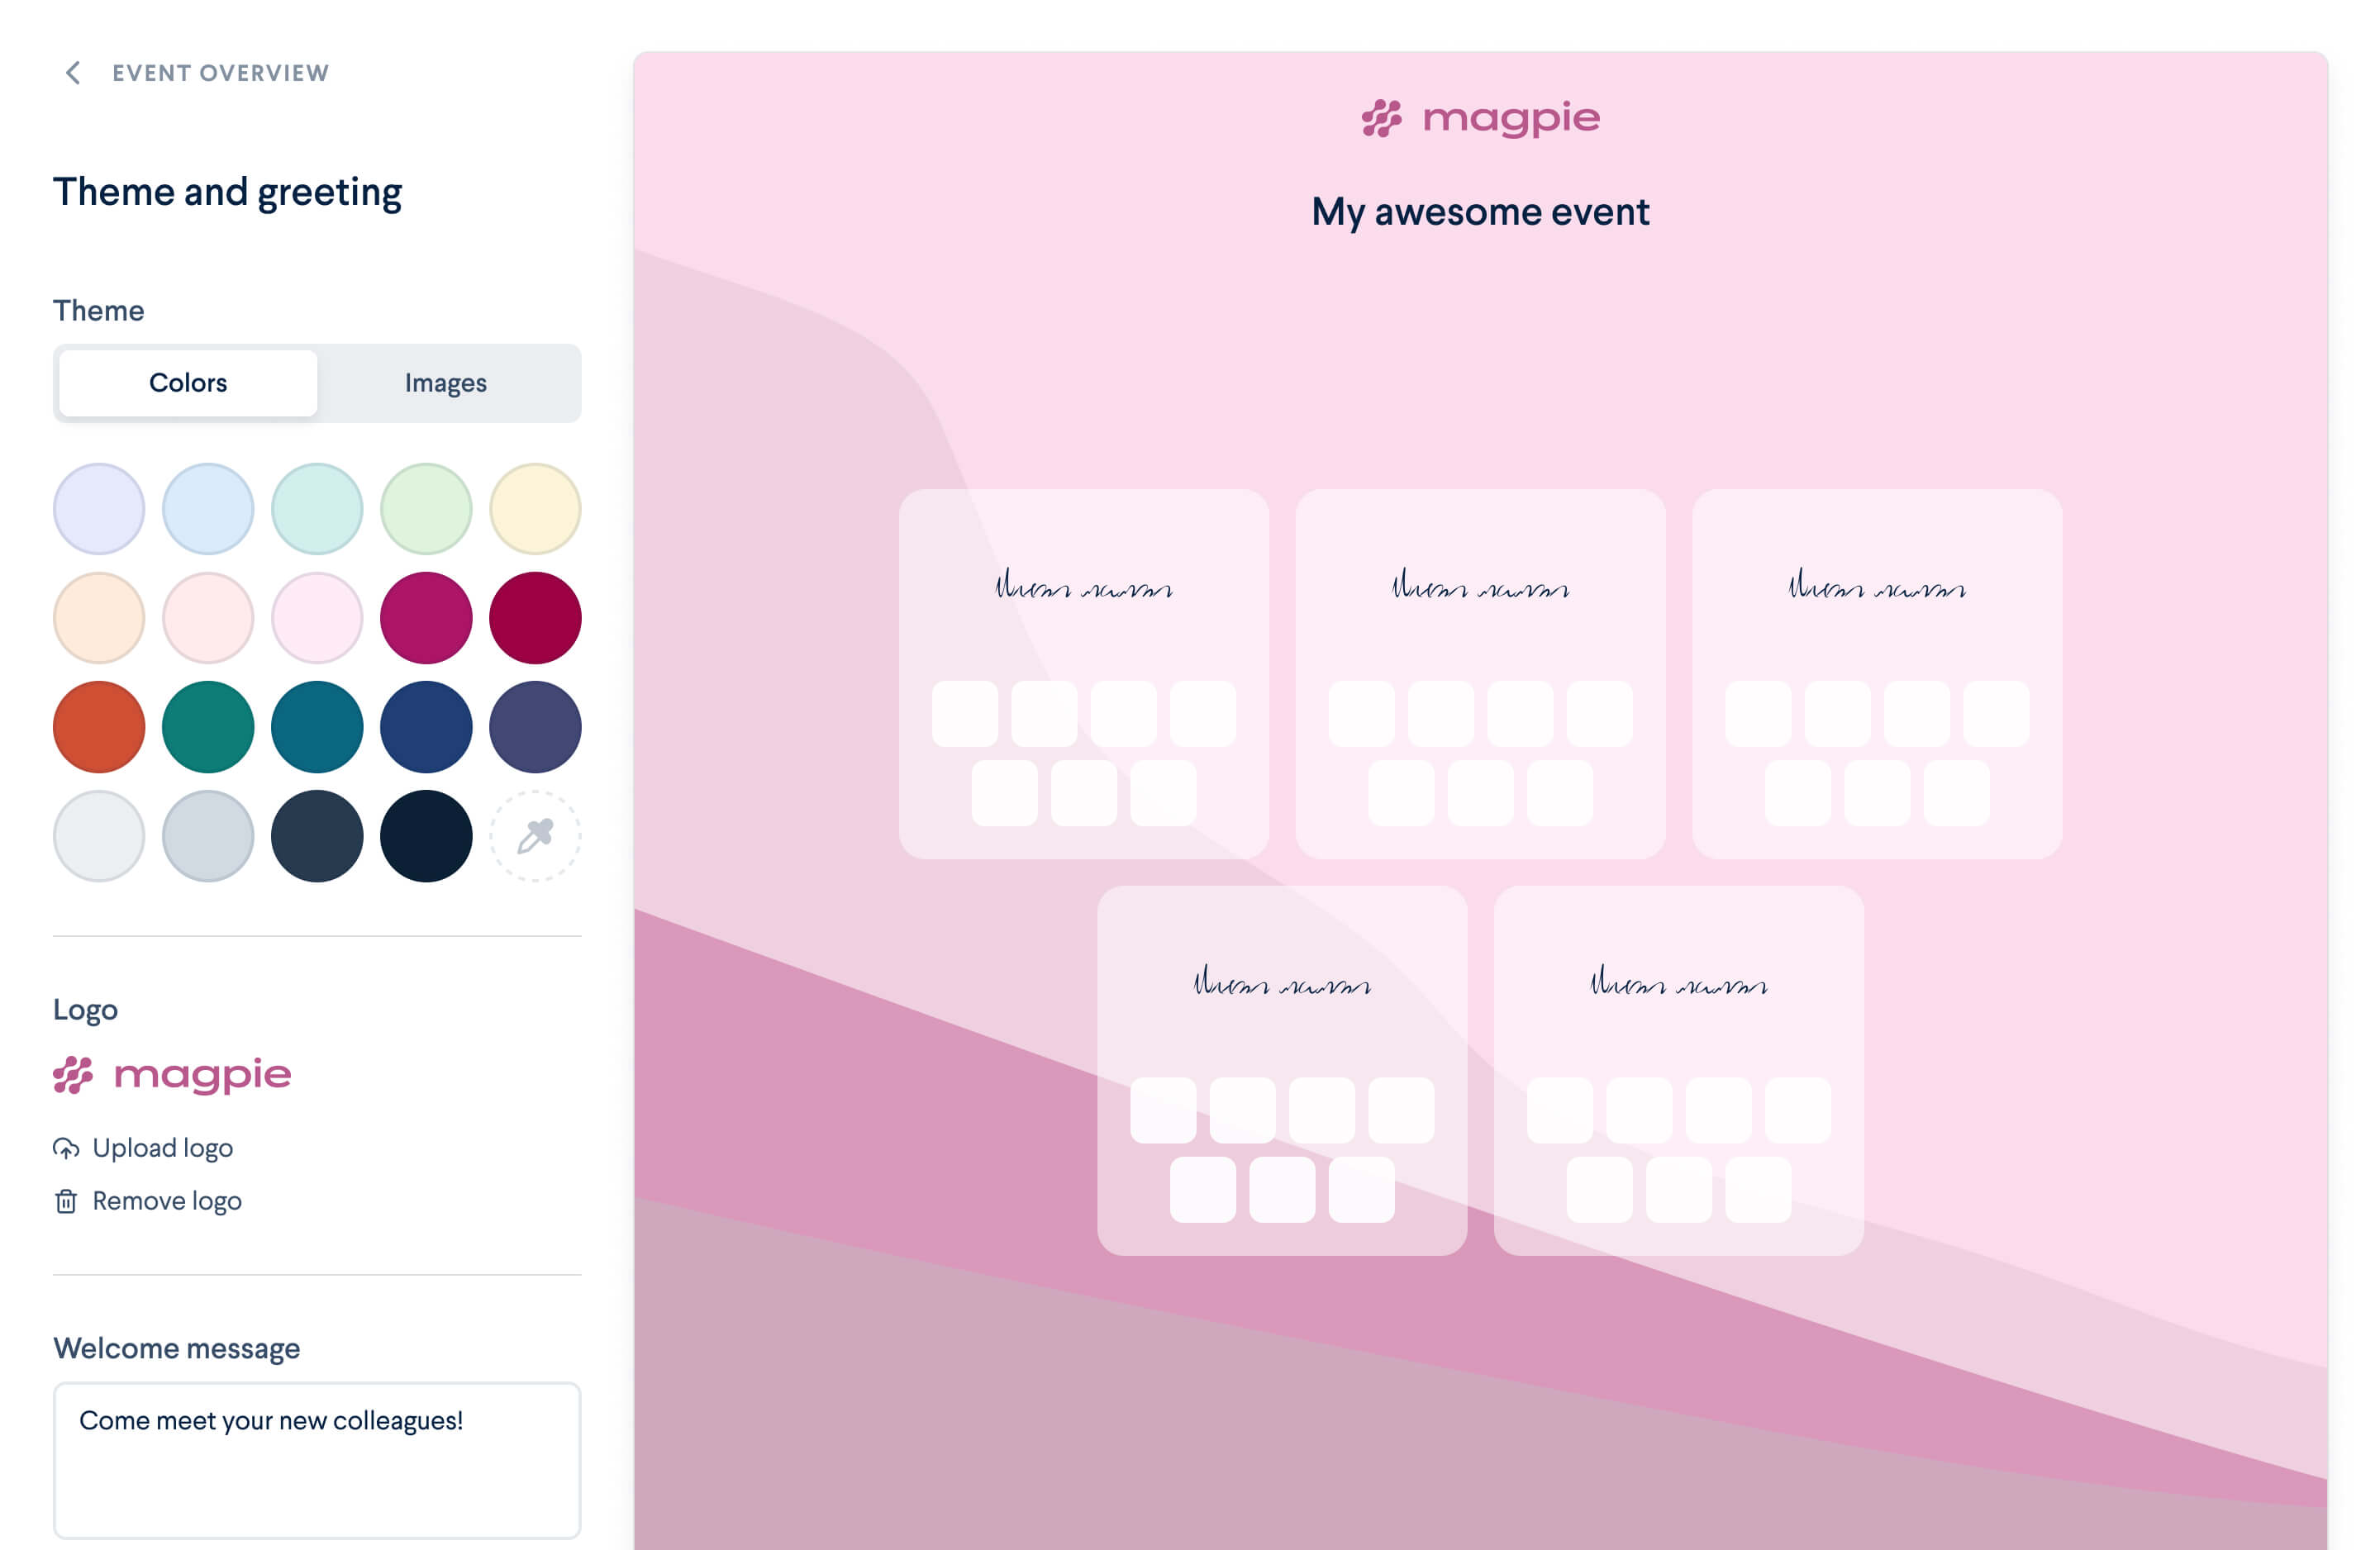Click the eyedropper color picker icon
The image size is (2380, 1550).
click(x=535, y=835)
